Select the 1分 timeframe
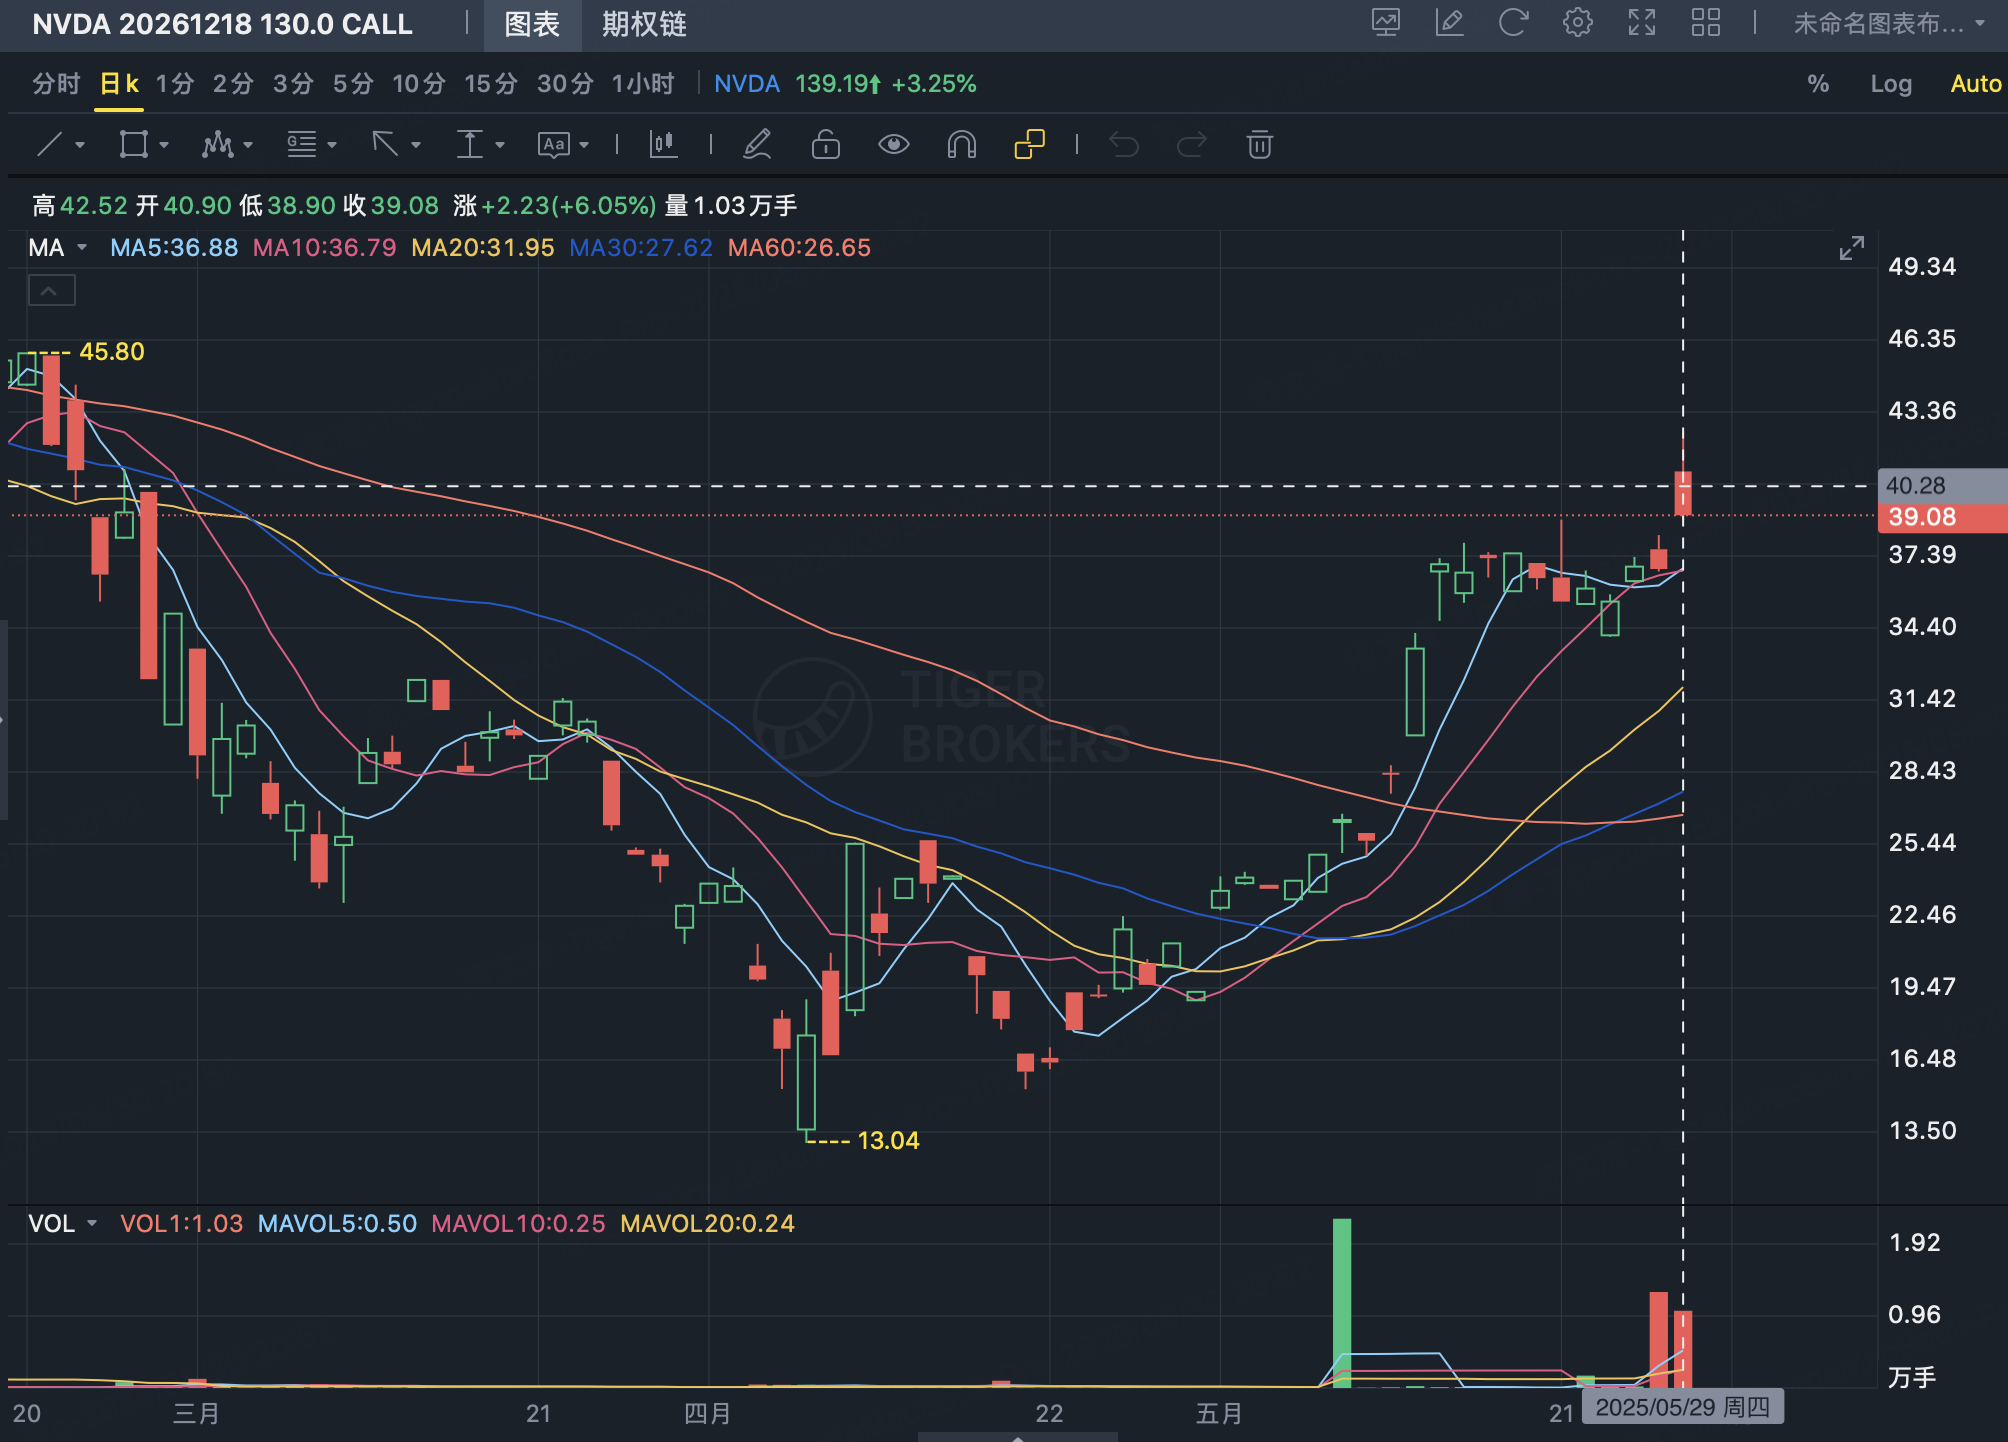Image resolution: width=2008 pixels, height=1442 pixels. [175, 83]
